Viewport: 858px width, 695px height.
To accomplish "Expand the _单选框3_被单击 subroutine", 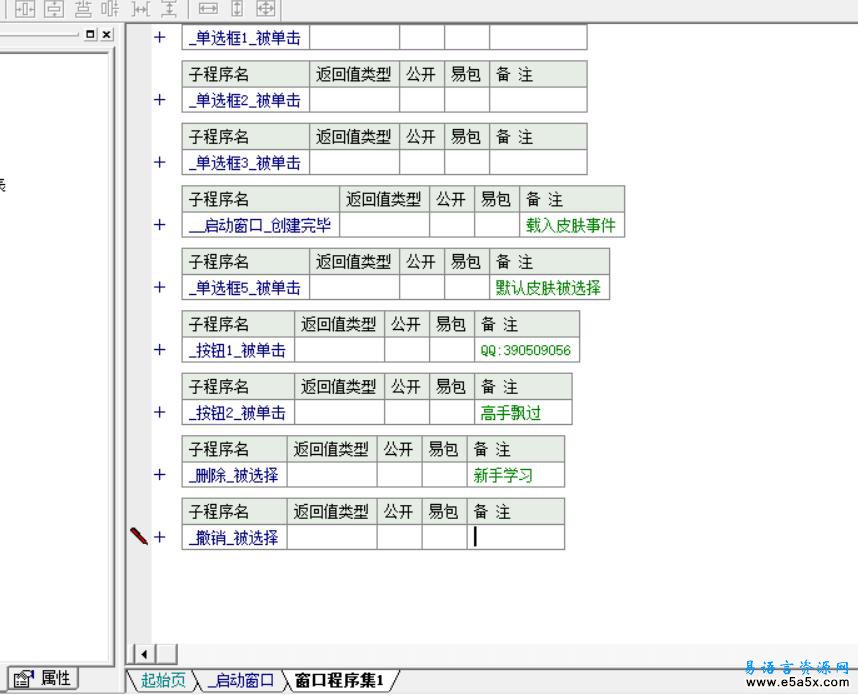I will click(159, 162).
